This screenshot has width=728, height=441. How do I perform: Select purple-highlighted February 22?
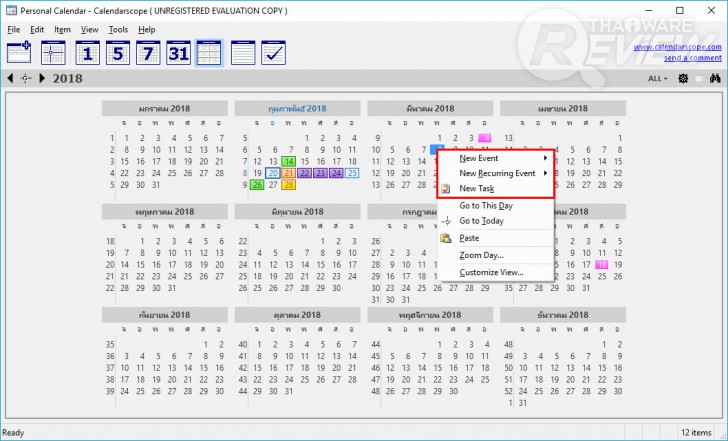tap(305, 173)
